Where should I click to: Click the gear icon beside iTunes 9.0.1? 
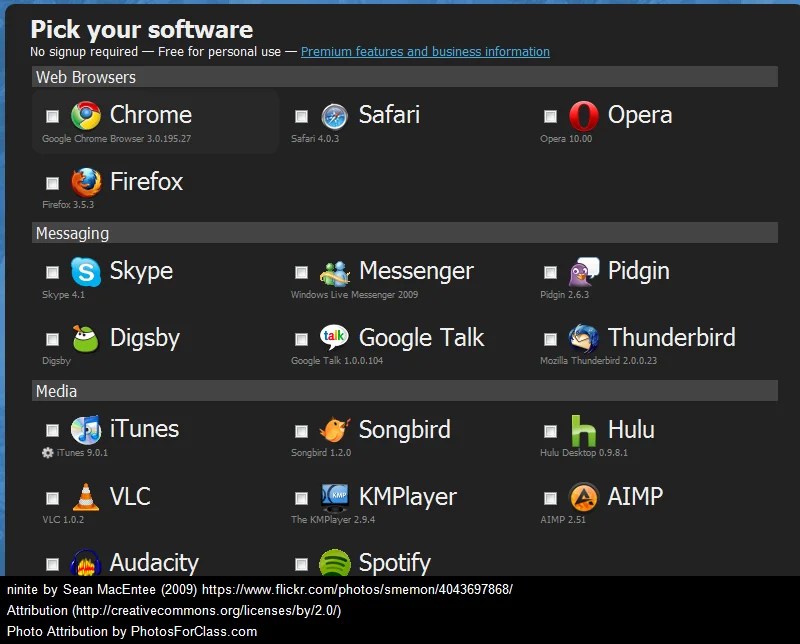(x=47, y=453)
